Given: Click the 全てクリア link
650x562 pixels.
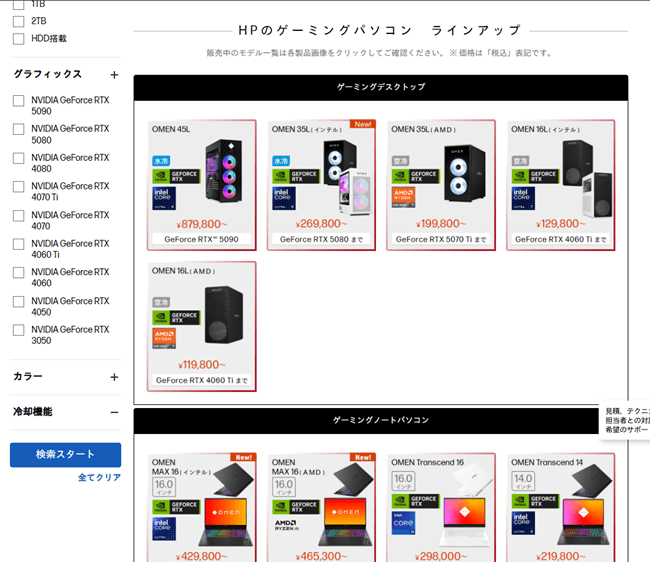Looking at the screenshot, I should tap(99, 477).
